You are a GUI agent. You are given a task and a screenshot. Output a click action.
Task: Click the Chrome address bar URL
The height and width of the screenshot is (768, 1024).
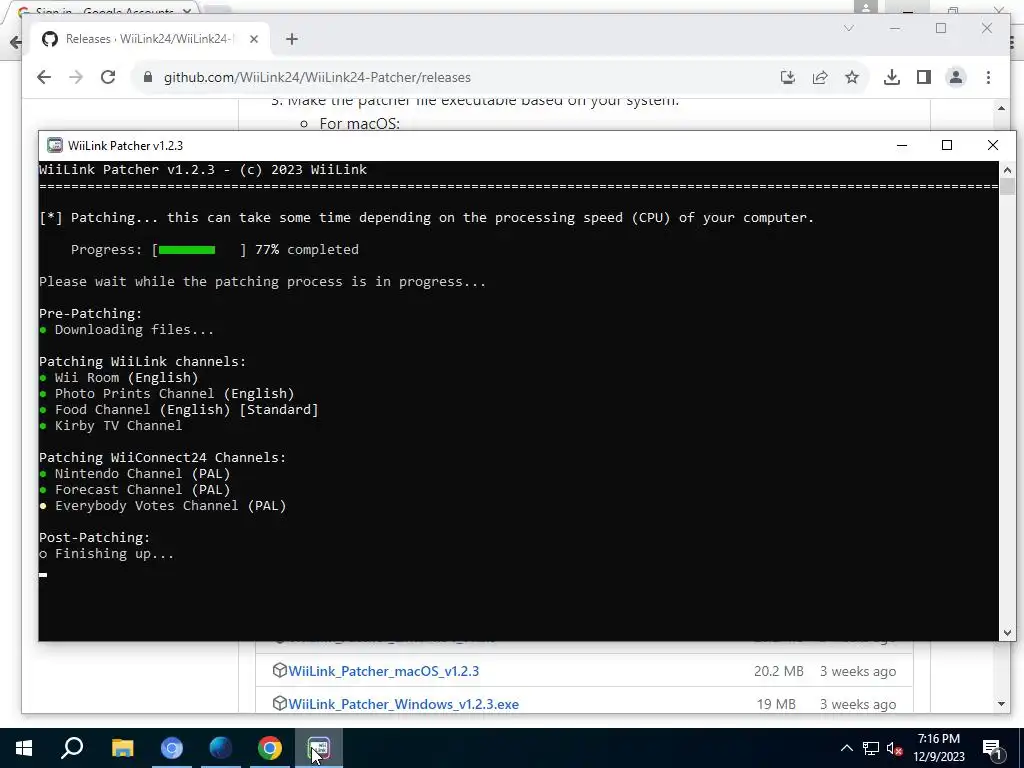pos(317,77)
